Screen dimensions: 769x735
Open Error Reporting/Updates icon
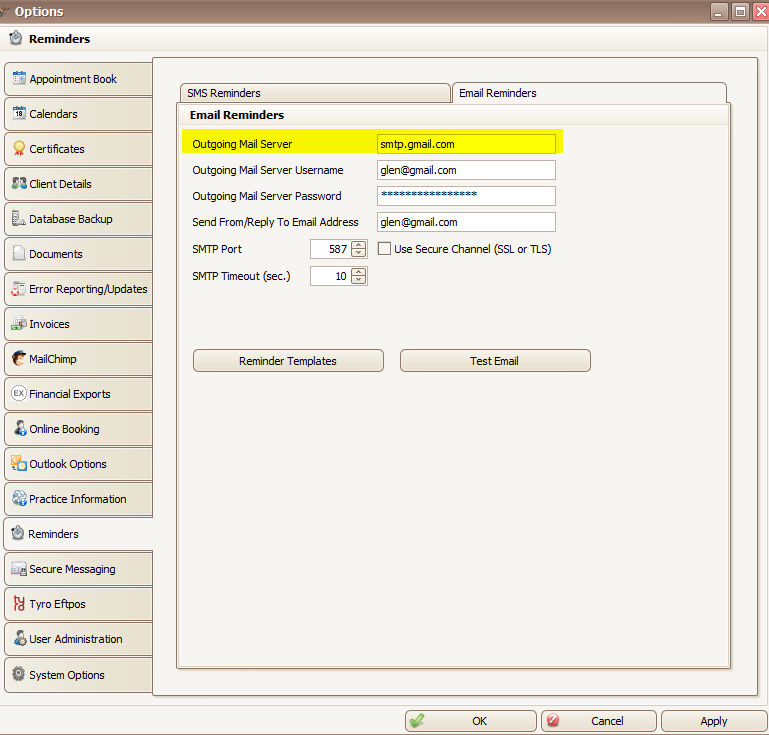point(19,288)
